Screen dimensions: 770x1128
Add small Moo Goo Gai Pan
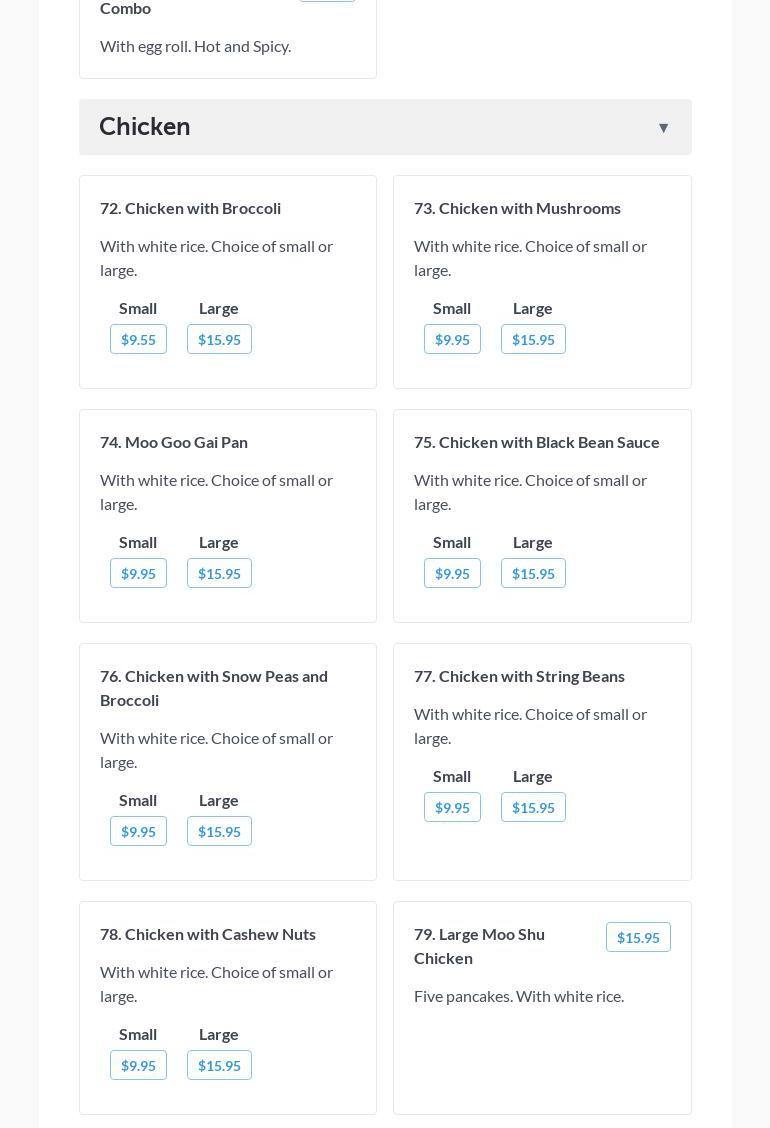tap(138, 573)
